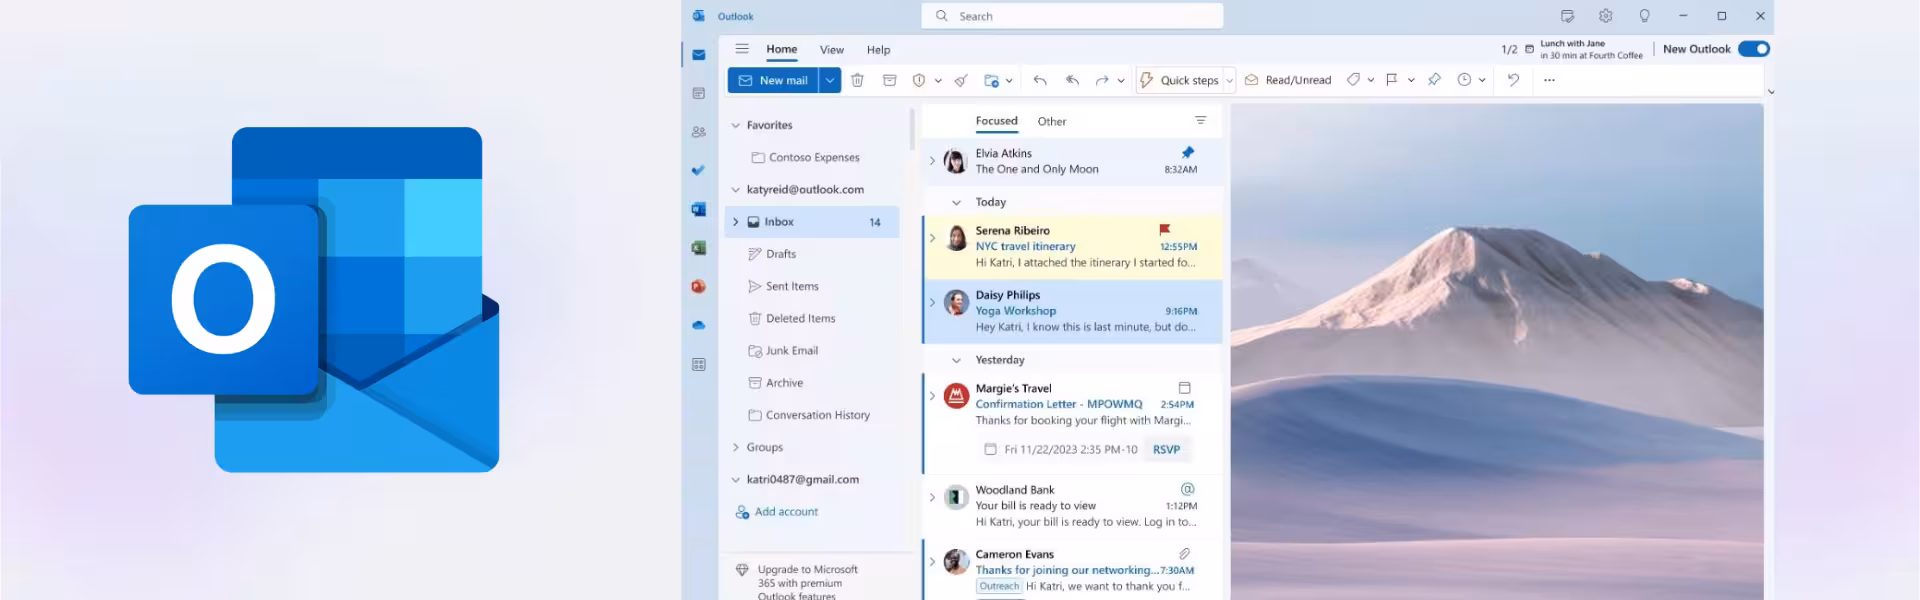The width and height of the screenshot is (1920, 600).
Task: Click the Categorize tag icon
Action: pyautogui.click(x=1353, y=80)
